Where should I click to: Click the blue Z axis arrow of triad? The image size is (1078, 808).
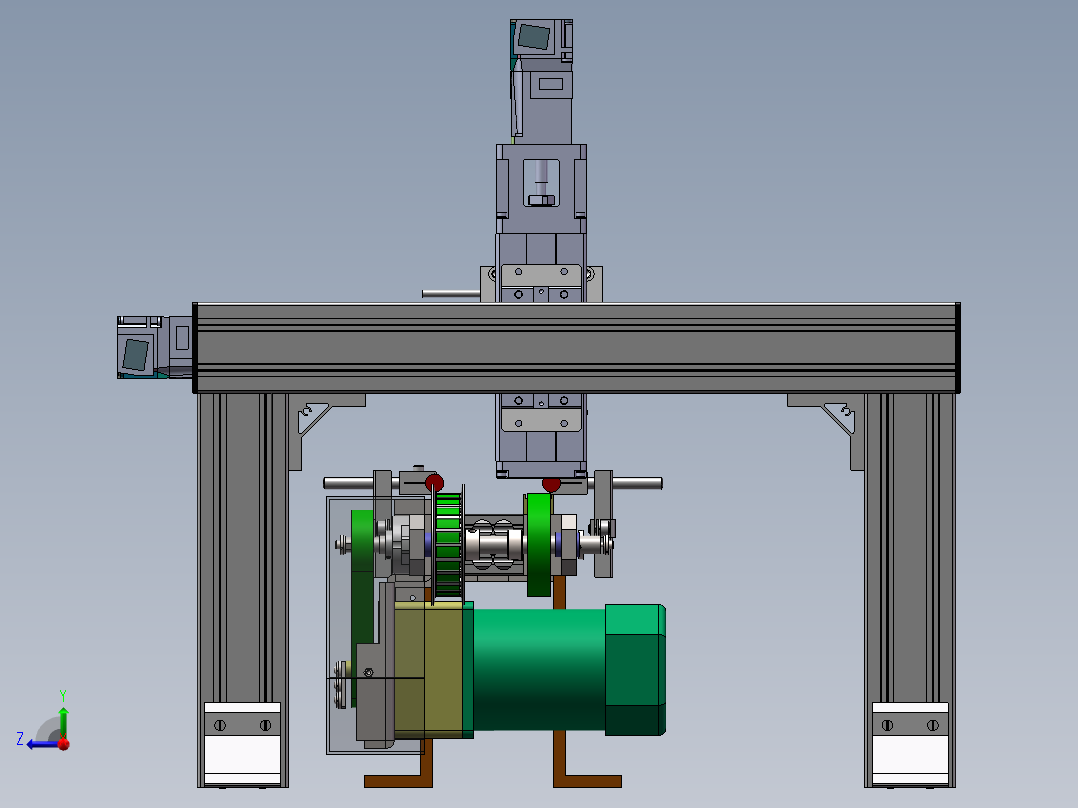(x=40, y=744)
